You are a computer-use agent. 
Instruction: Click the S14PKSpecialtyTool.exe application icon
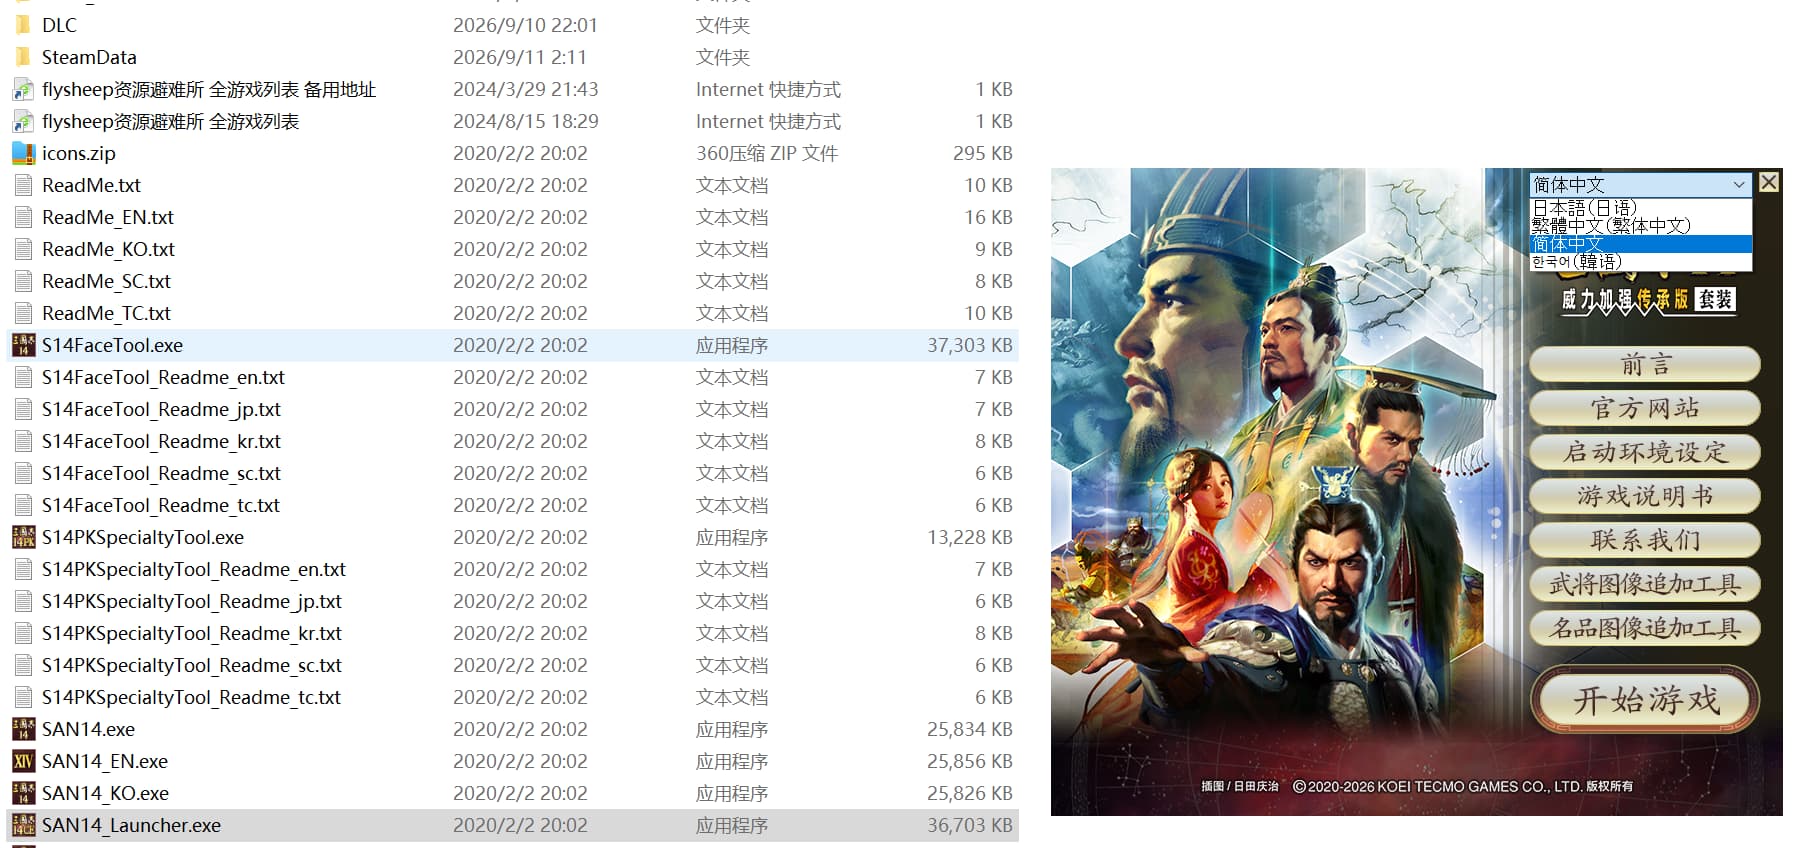tap(23, 537)
